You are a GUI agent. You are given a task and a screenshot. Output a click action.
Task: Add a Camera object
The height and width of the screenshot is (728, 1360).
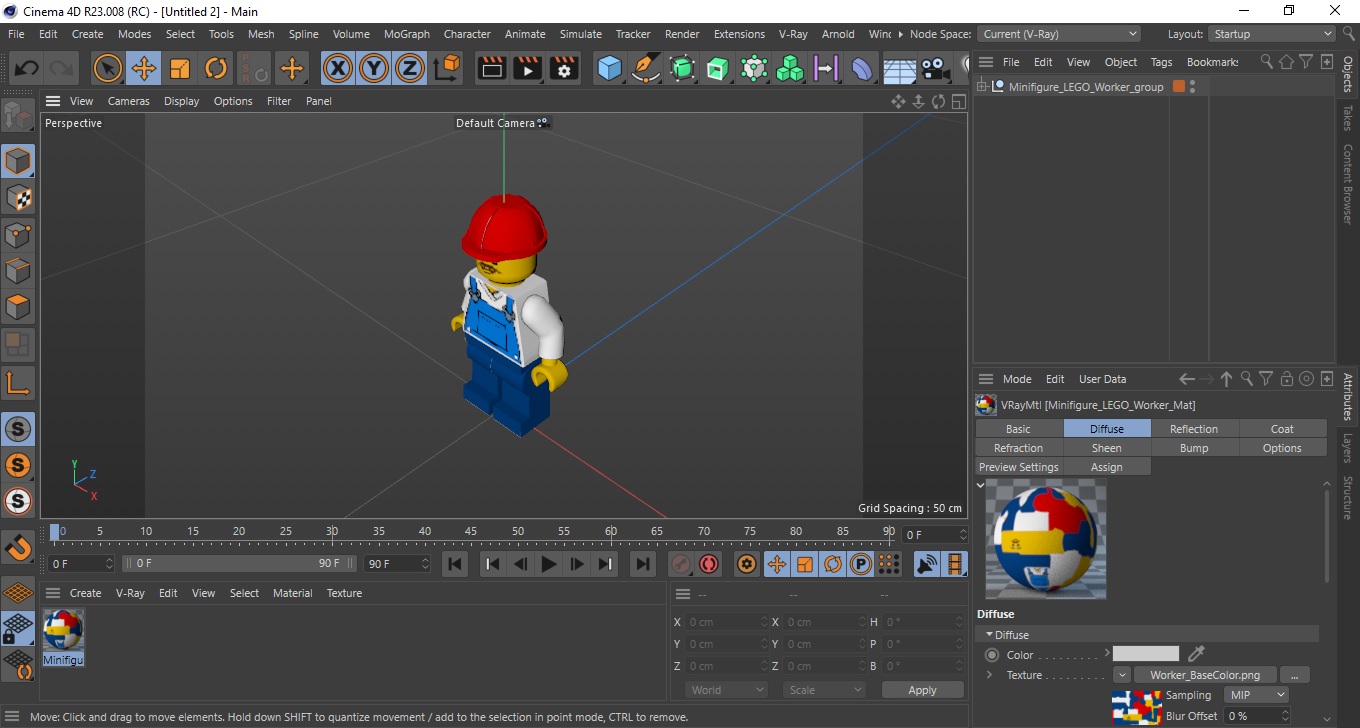tap(935, 68)
